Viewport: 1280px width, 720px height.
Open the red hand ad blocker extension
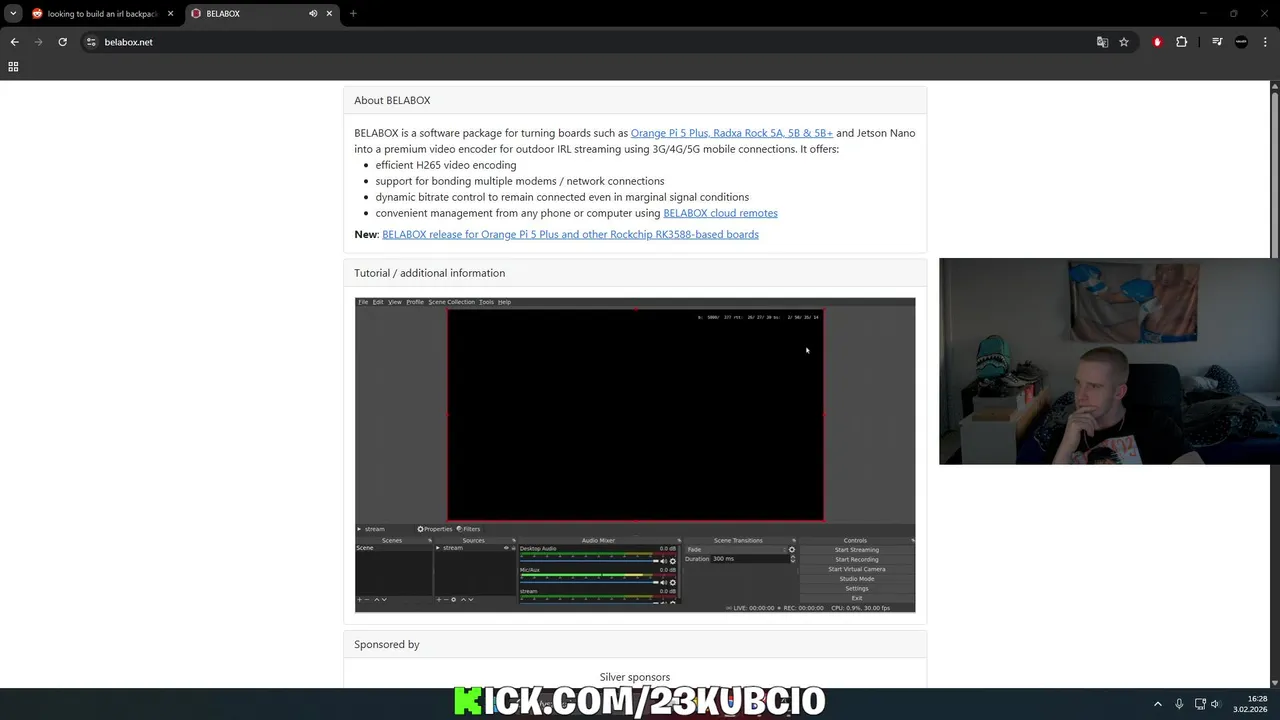point(1157,42)
